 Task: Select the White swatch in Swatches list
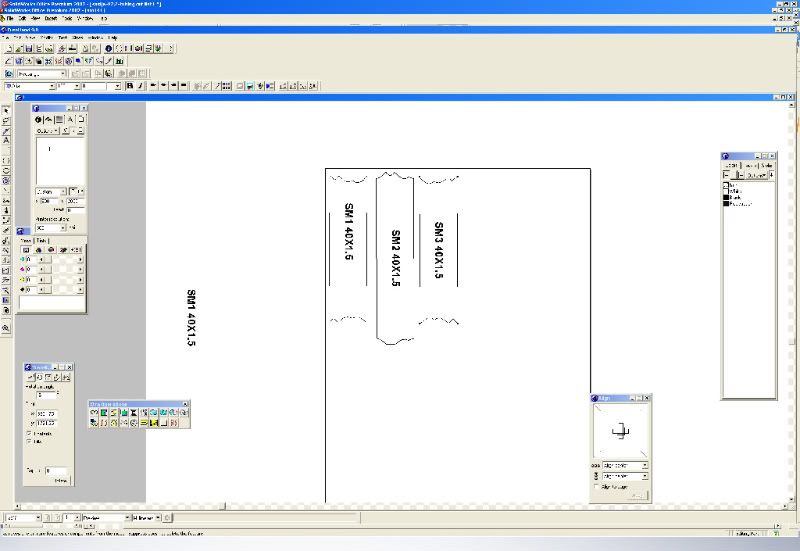pos(732,191)
